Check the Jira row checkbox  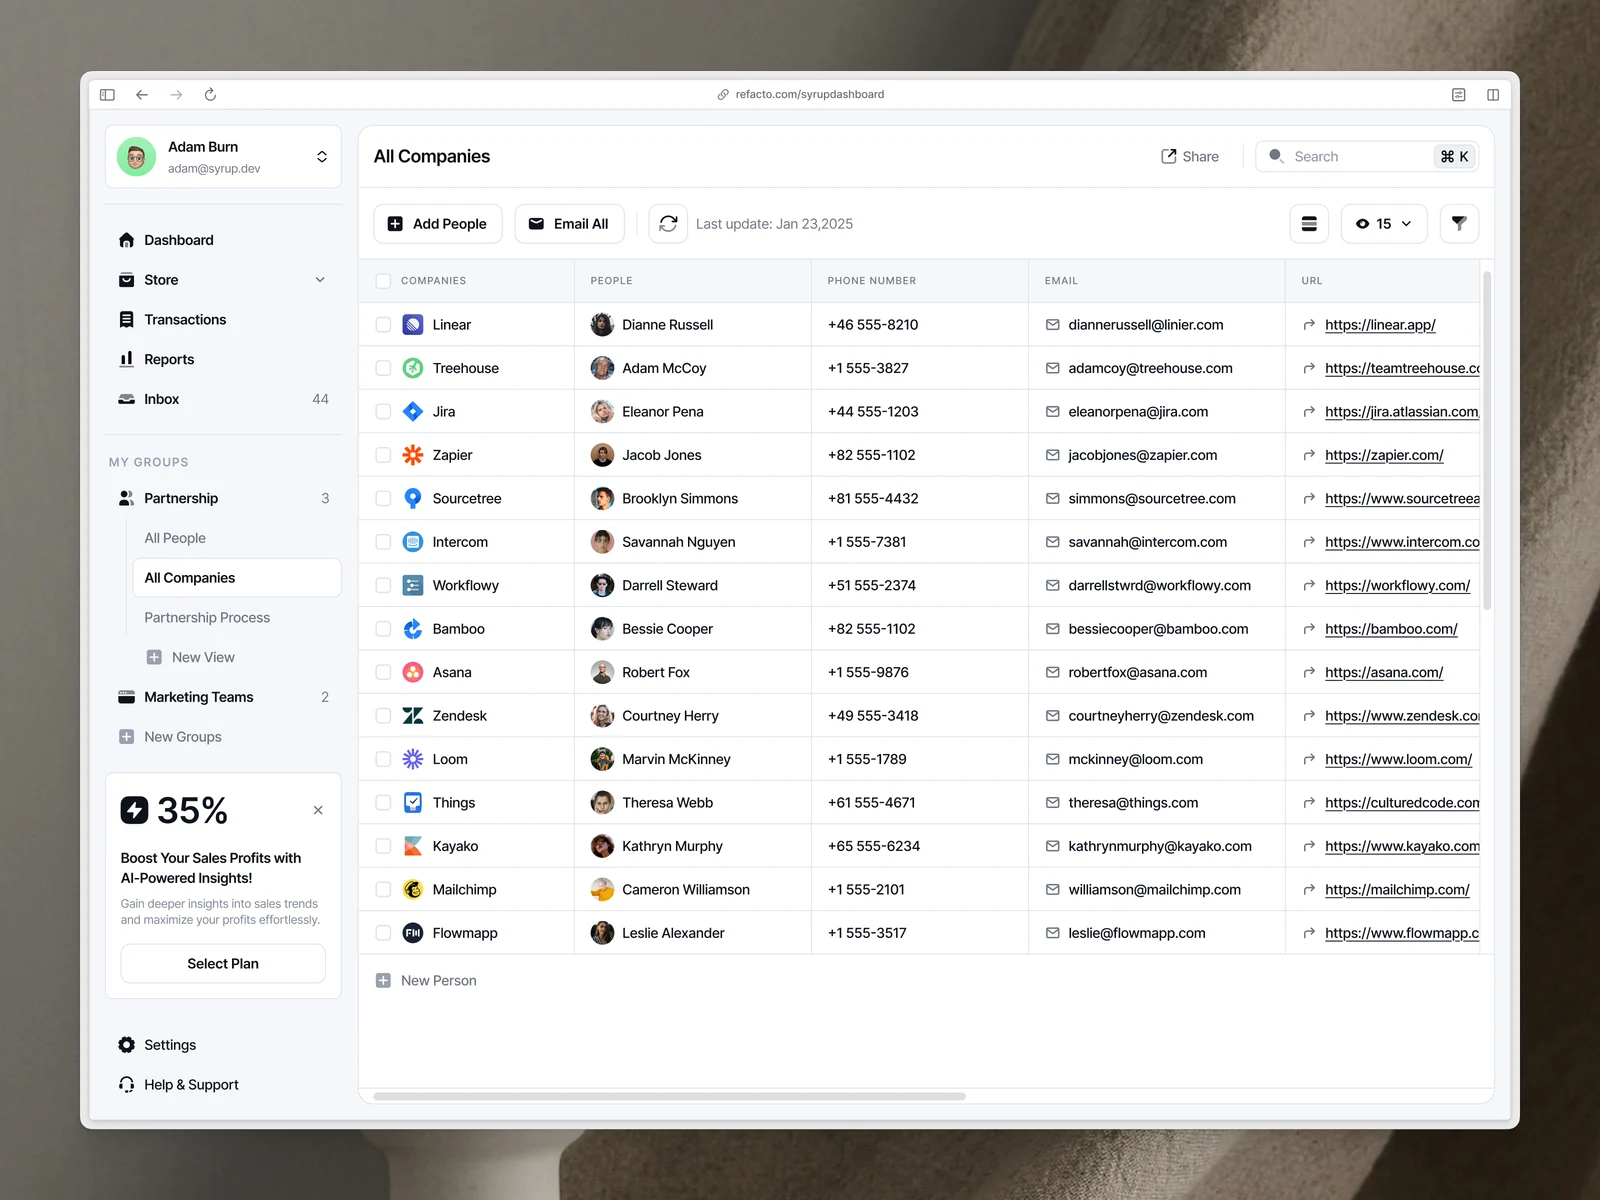[x=383, y=412]
